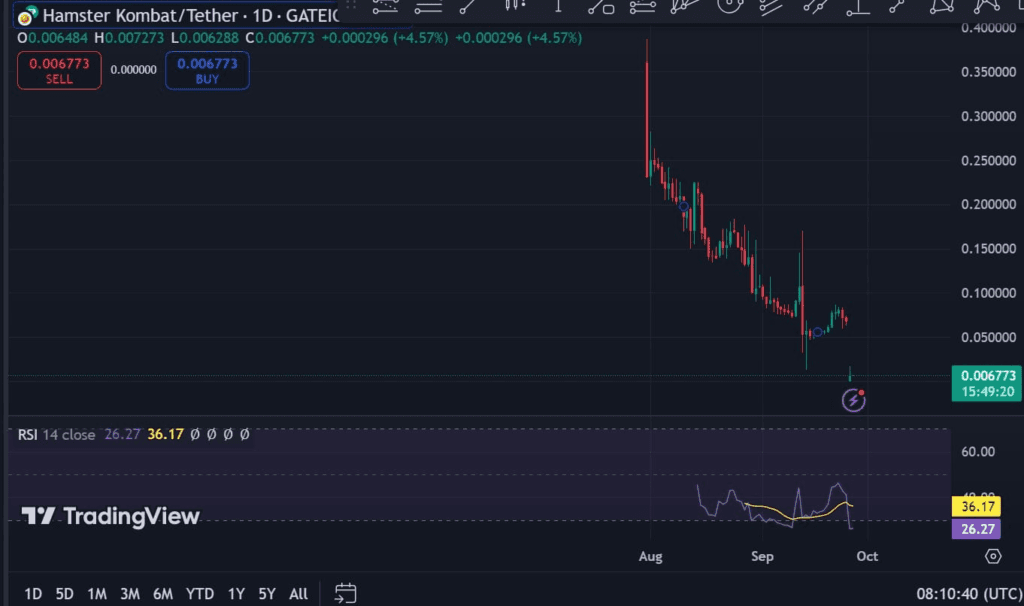Image resolution: width=1024 pixels, height=606 pixels.
Task: Open chart settings gear on the time axis
Action: point(993,556)
